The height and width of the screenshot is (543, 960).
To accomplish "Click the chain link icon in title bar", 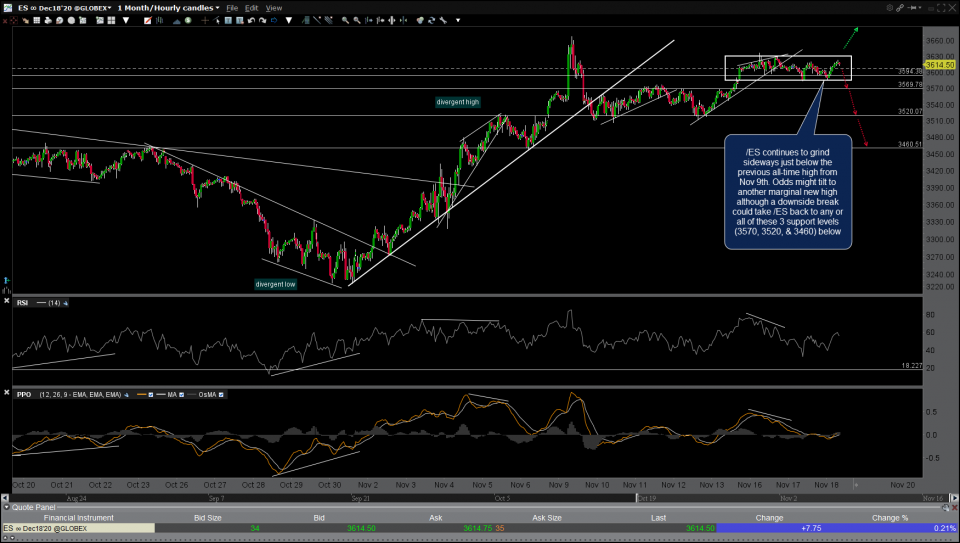I will pyautogui.click(x=900, y=8).
